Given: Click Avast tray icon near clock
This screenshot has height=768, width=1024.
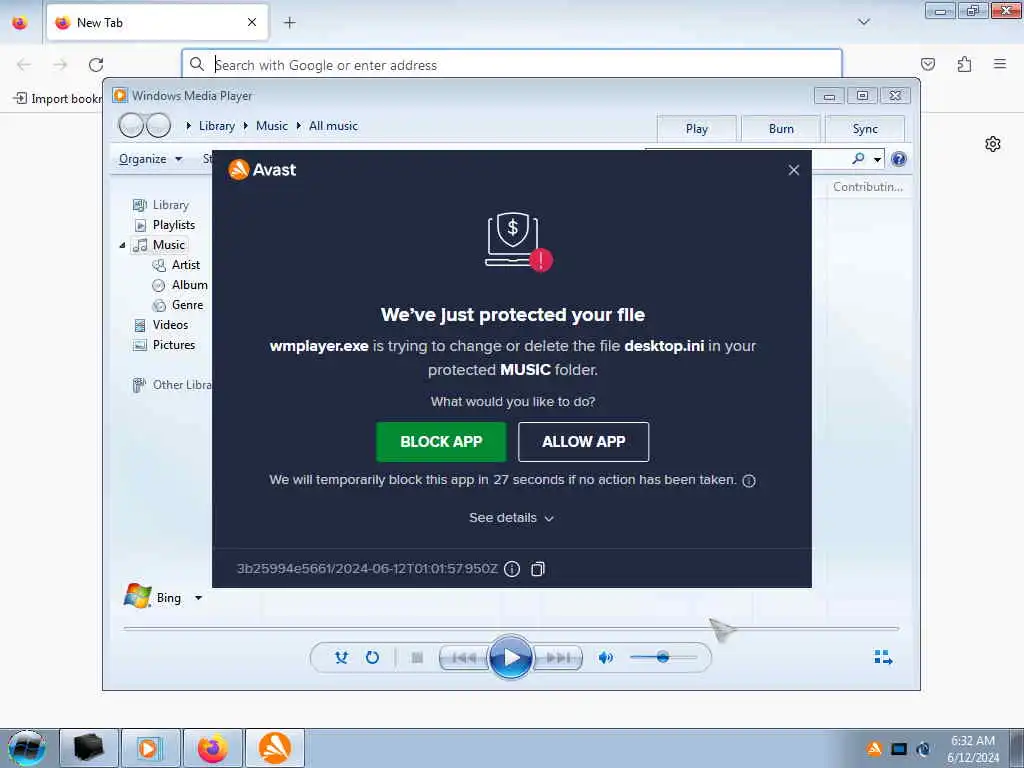Looking at the screenshot, I should pyautogui.click(x=874, y=748).
